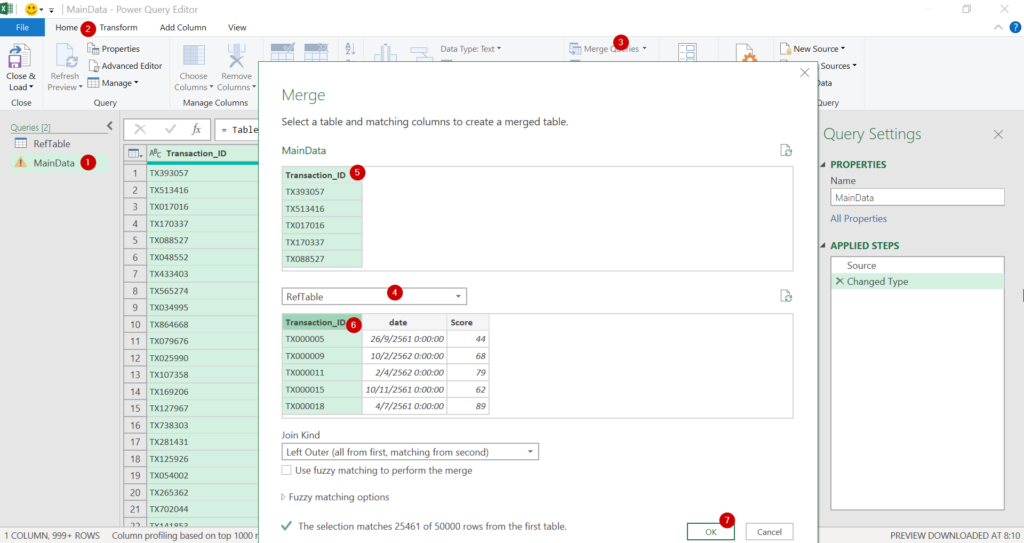Click the query Name input field
This screenshot has height=543, width=1024.
coord(918,197)
